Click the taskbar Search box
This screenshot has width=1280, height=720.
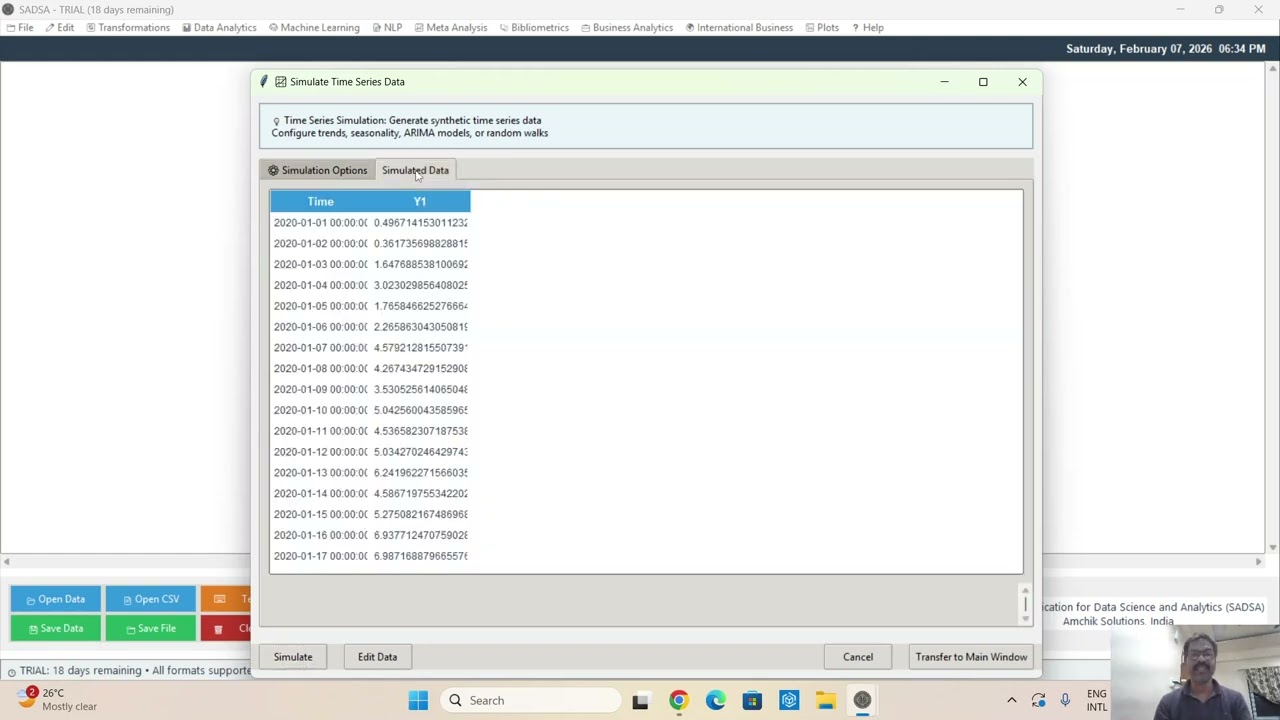530,700
